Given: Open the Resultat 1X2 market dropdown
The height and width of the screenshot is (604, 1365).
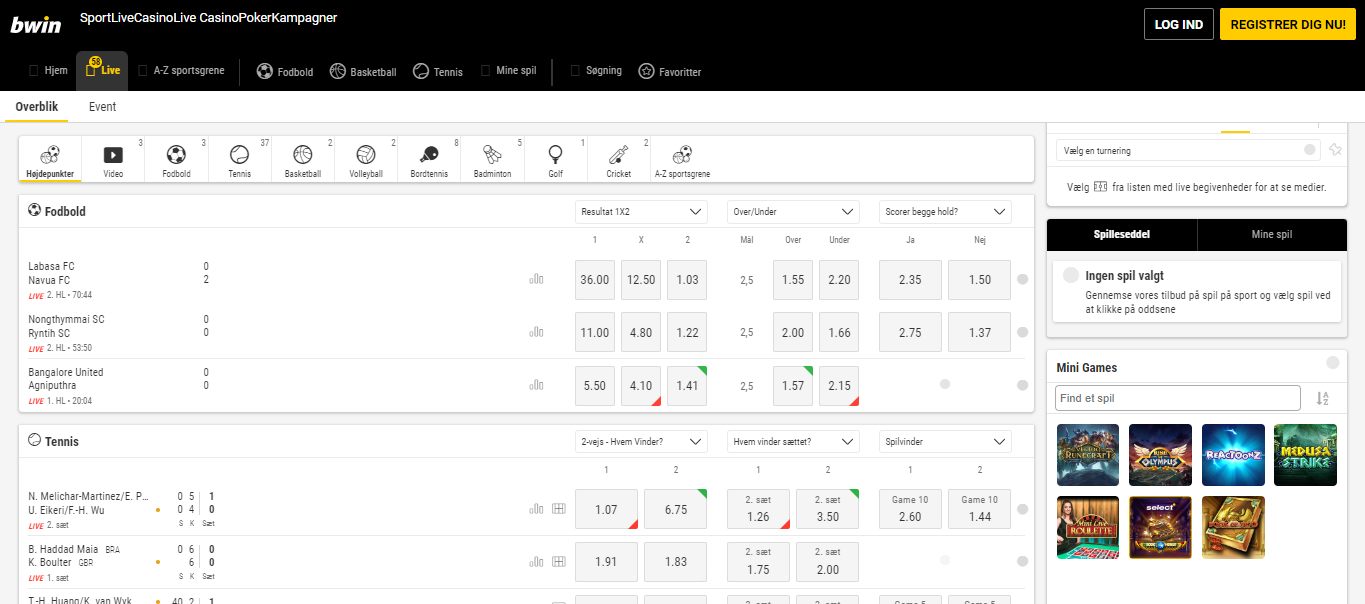Looking at the screenshot, I should pyautogui.click(x=641, y=212).
